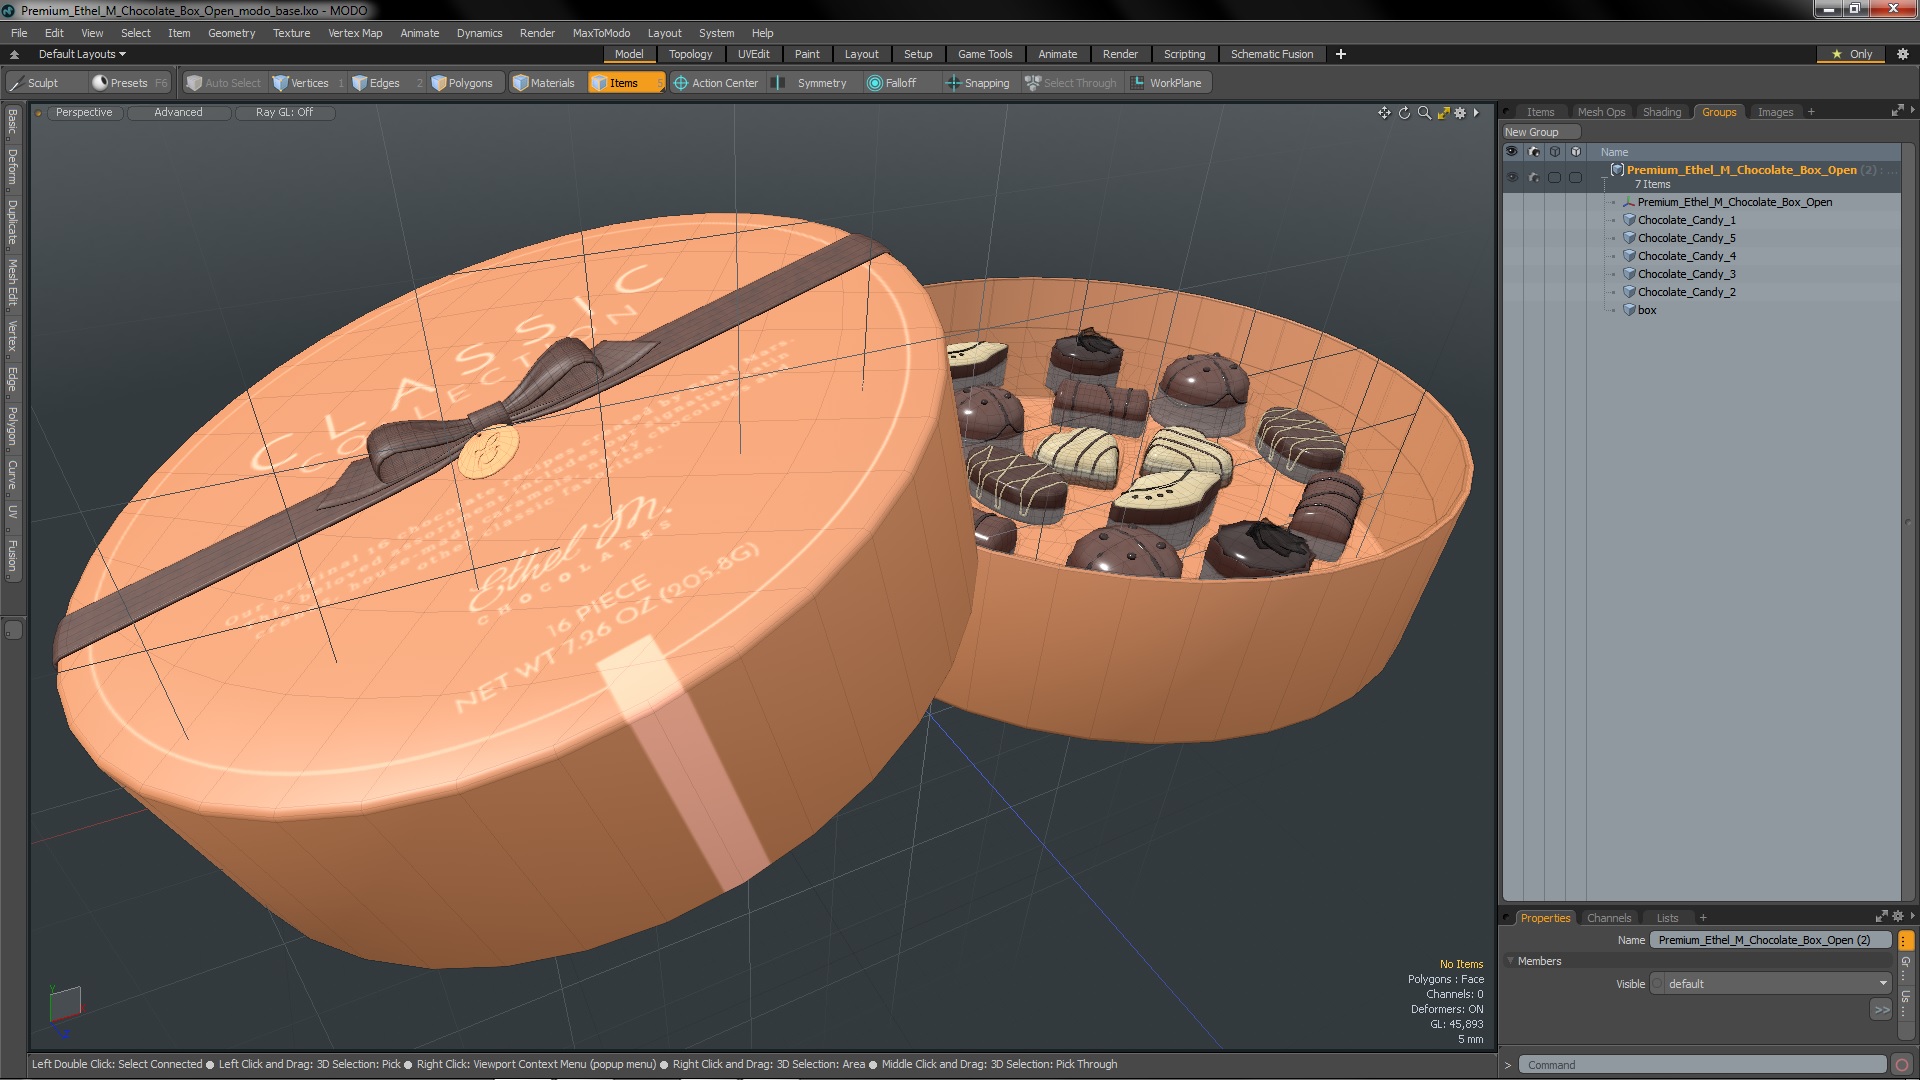Click the home icon left of Default Layouts
The image size is (1920, 1080).
(x=14, y=54)
